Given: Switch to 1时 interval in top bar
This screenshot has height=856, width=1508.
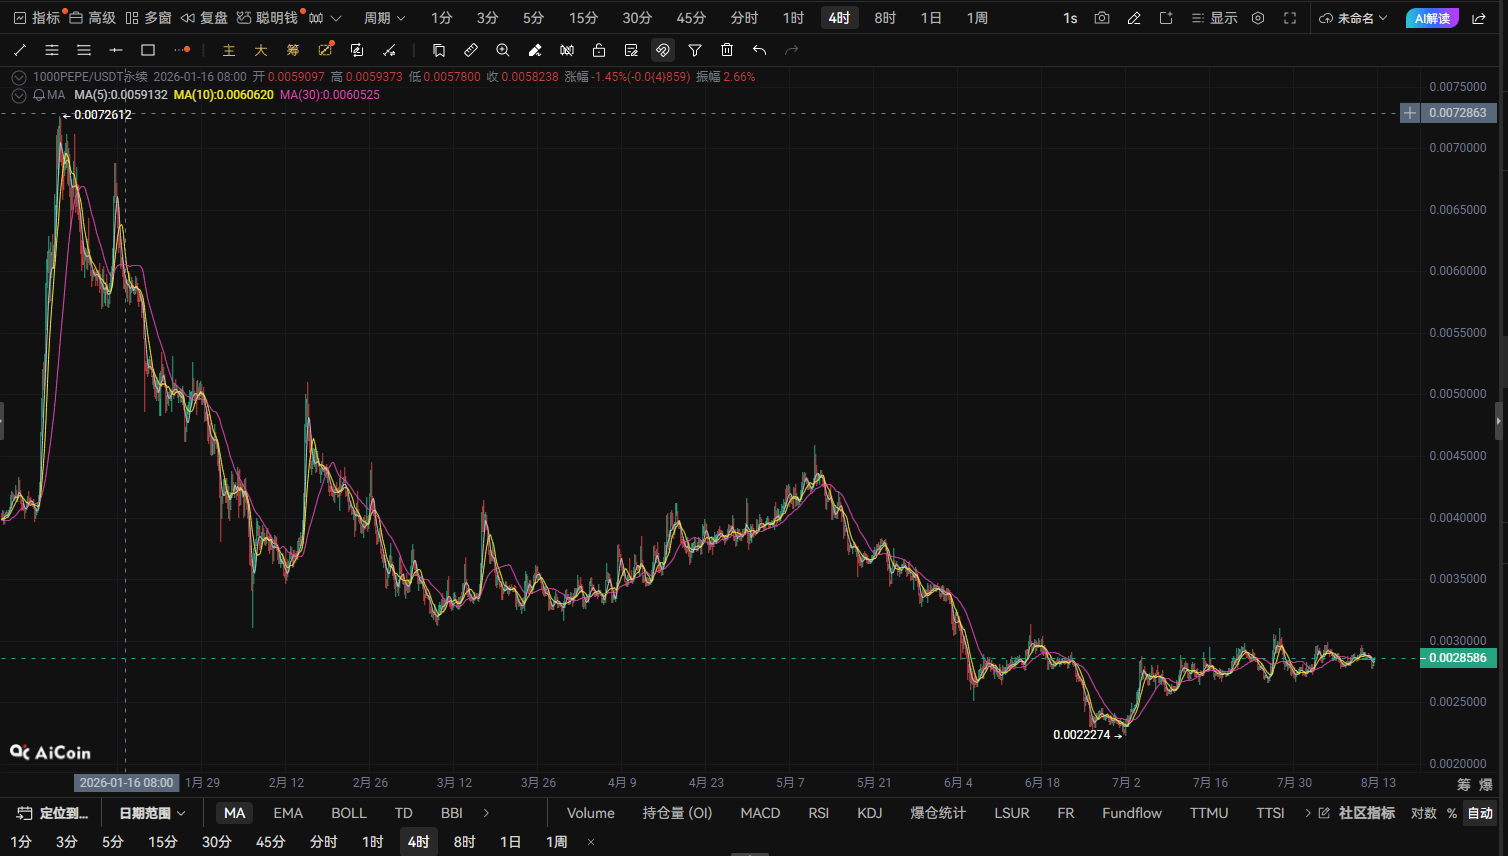Looking at the screenshot, I should point(793,18).
